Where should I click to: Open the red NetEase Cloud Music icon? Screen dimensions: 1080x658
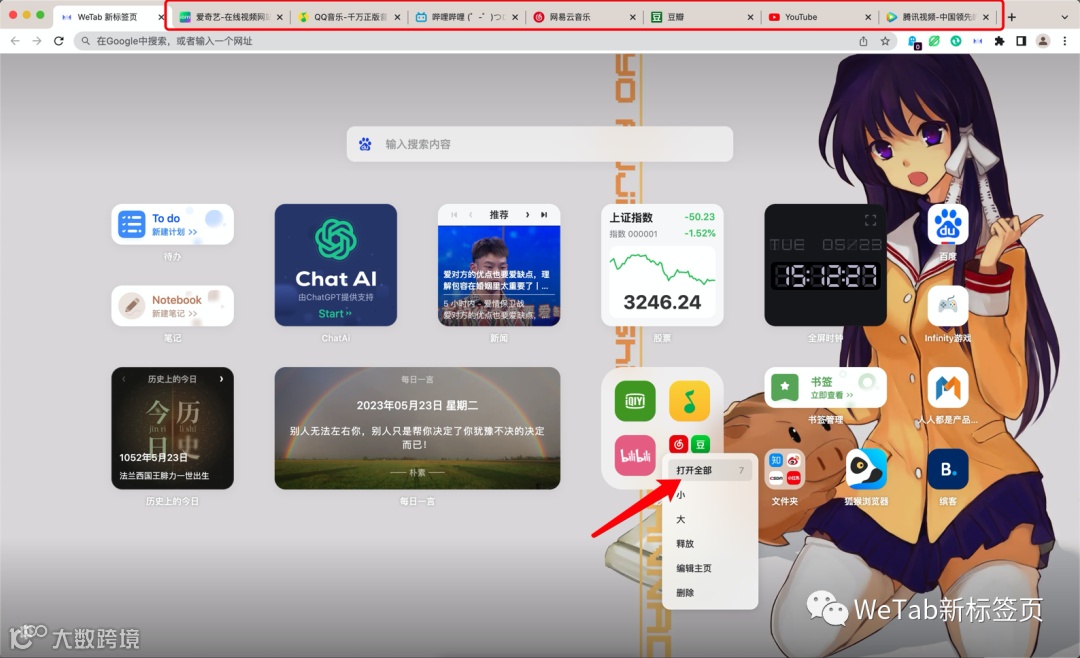pos(678,444)
